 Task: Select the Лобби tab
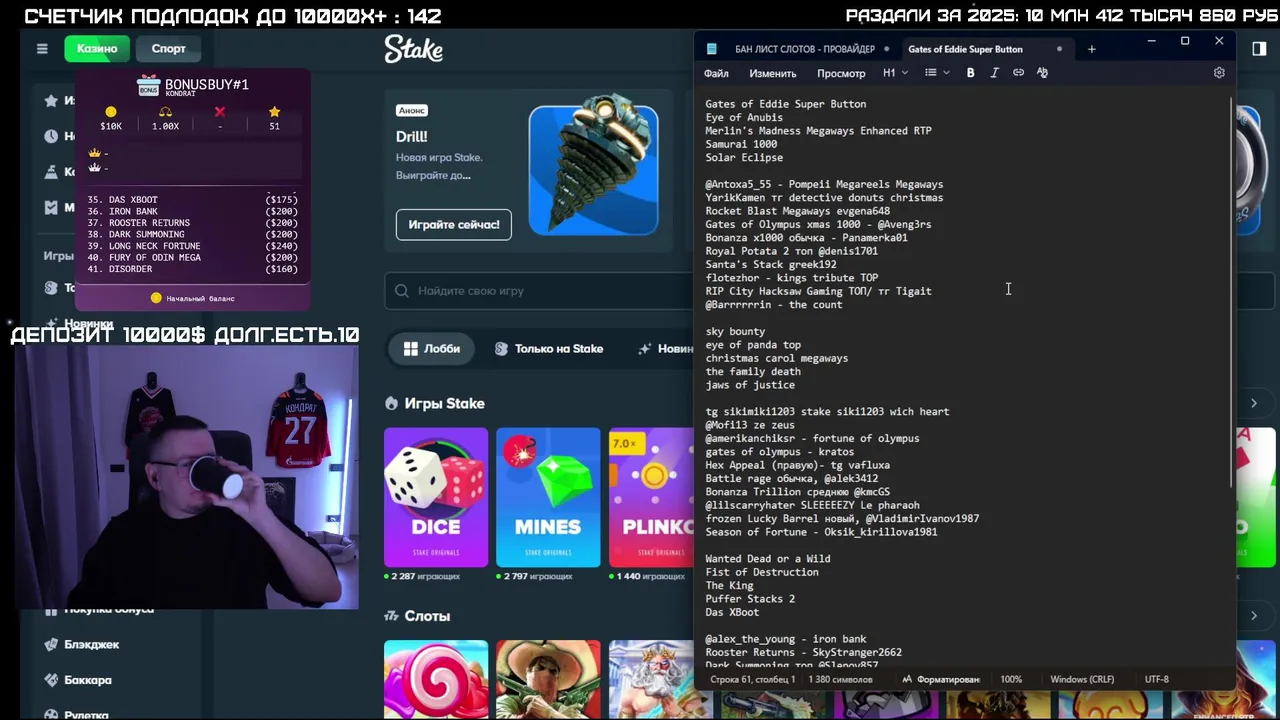point(432,349)
